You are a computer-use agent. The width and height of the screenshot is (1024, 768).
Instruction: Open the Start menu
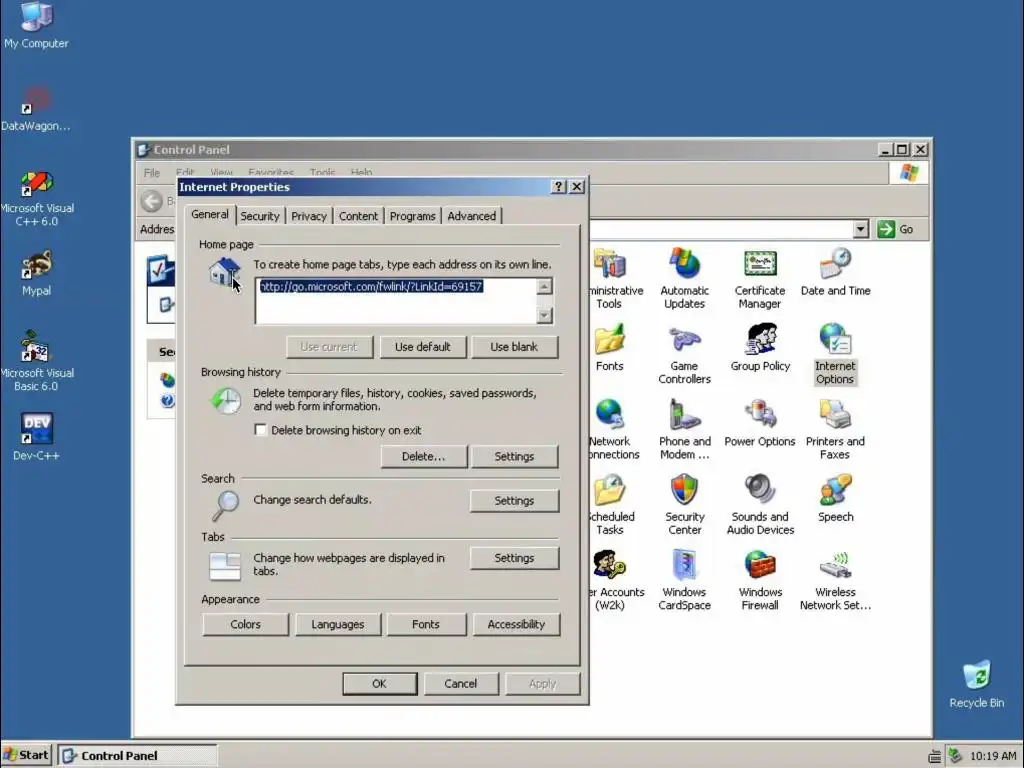click(26, 756)
